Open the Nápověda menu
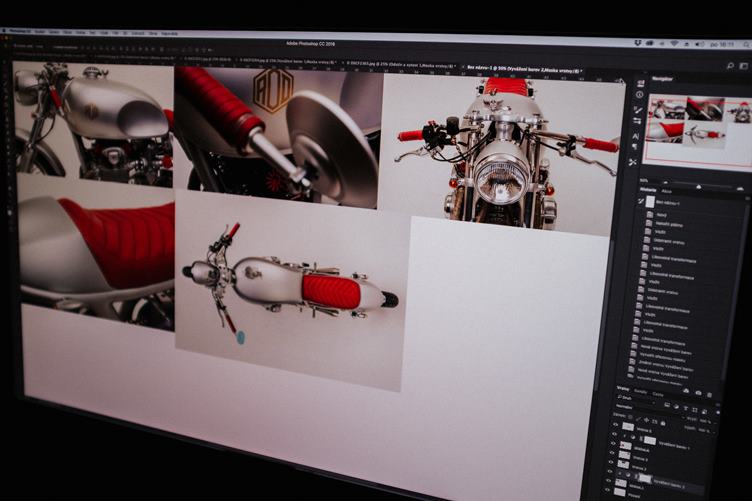This screenshot has height=501, width=752. coord(170,34)
